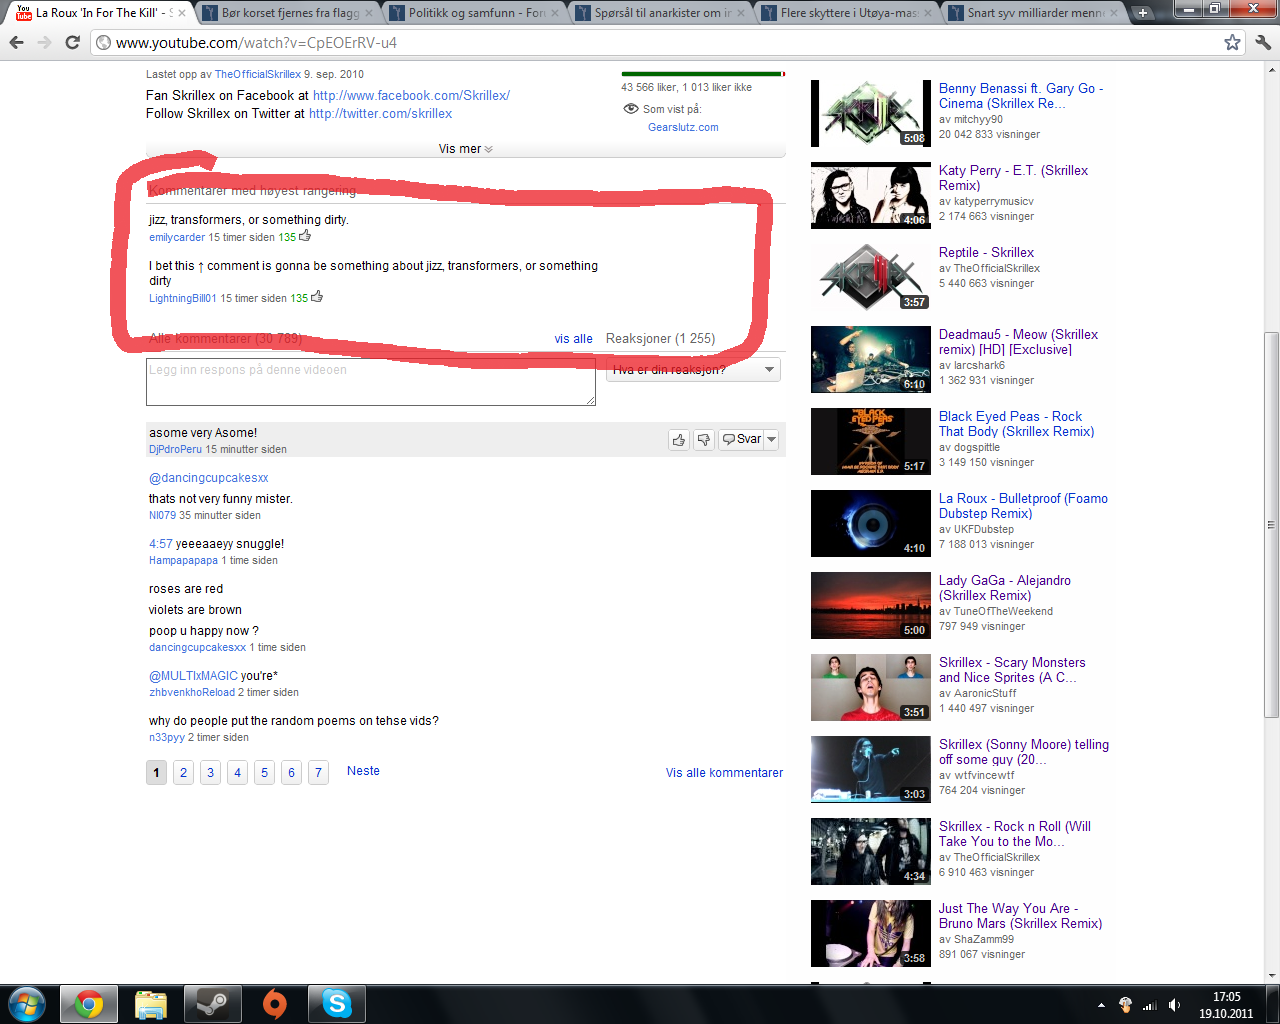Open @dancingcupcakesxx mention link
This screenshot has height=1024, width=1280.
(x=208, y=478)
